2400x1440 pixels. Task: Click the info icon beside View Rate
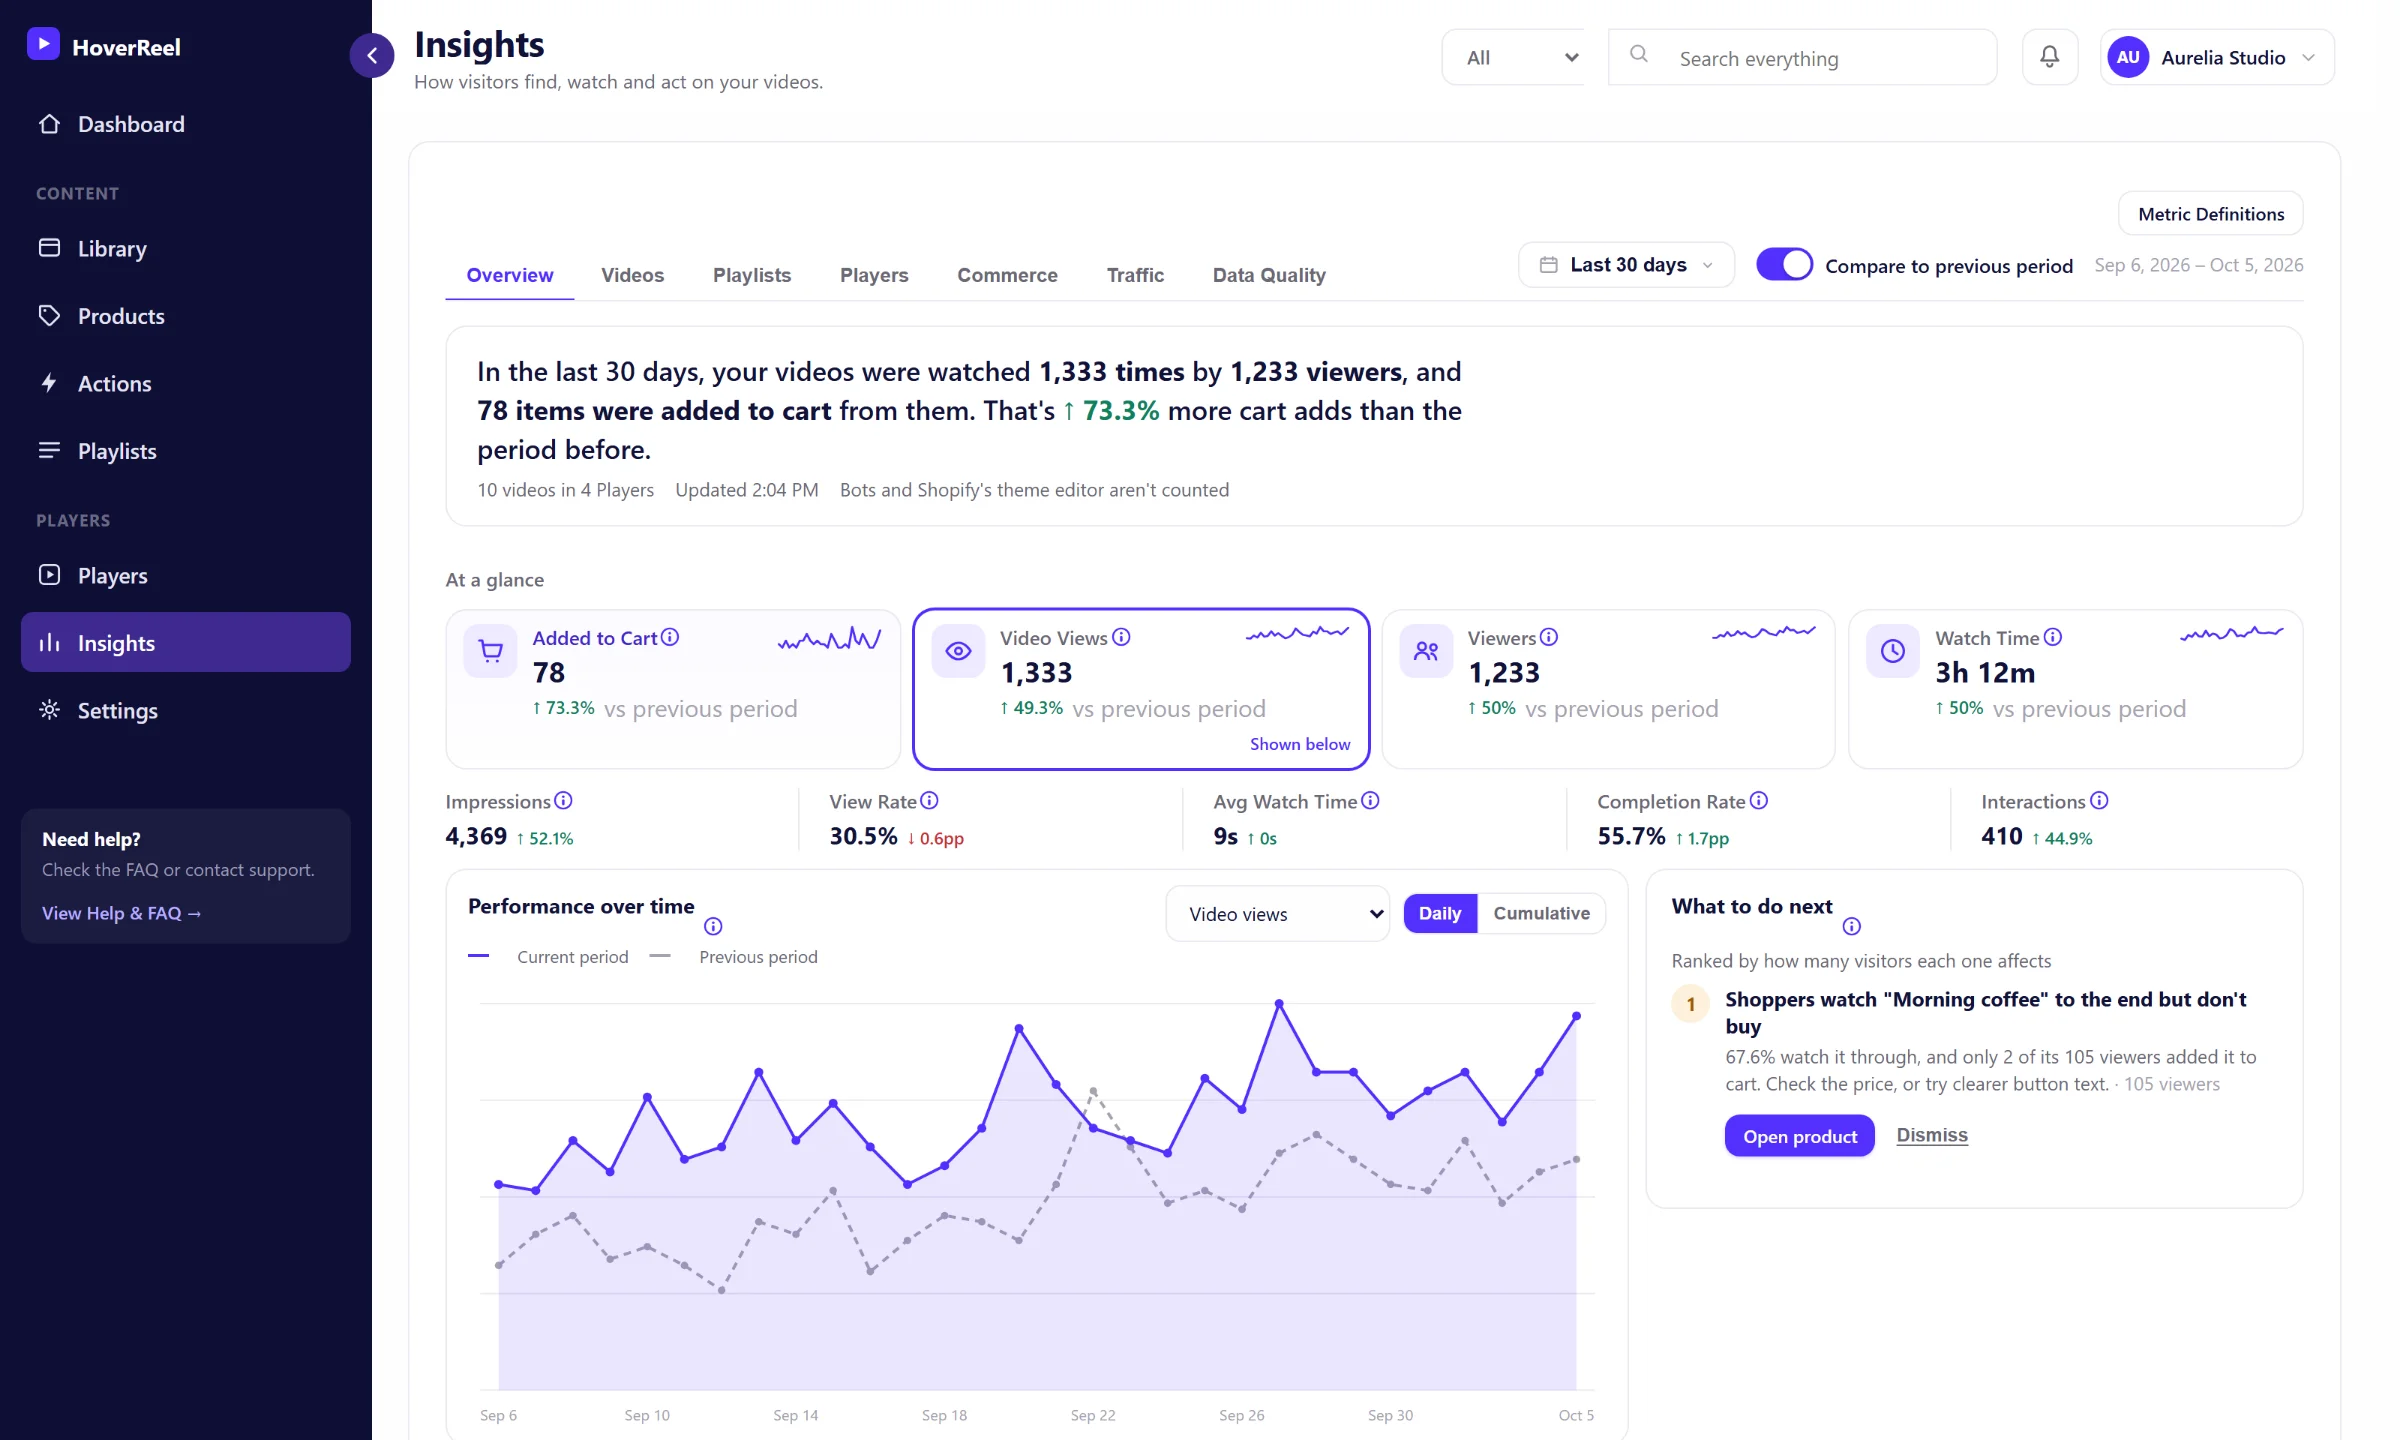click(x=929, y=801)
